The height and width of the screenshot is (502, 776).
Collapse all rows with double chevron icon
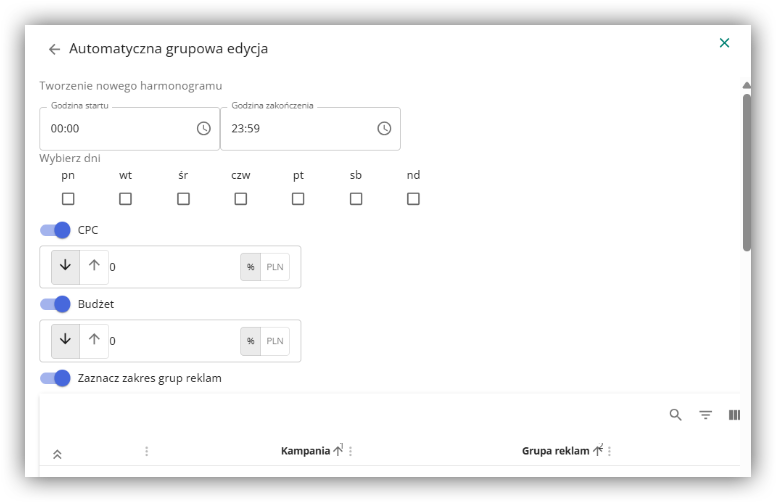click(57, 454)
